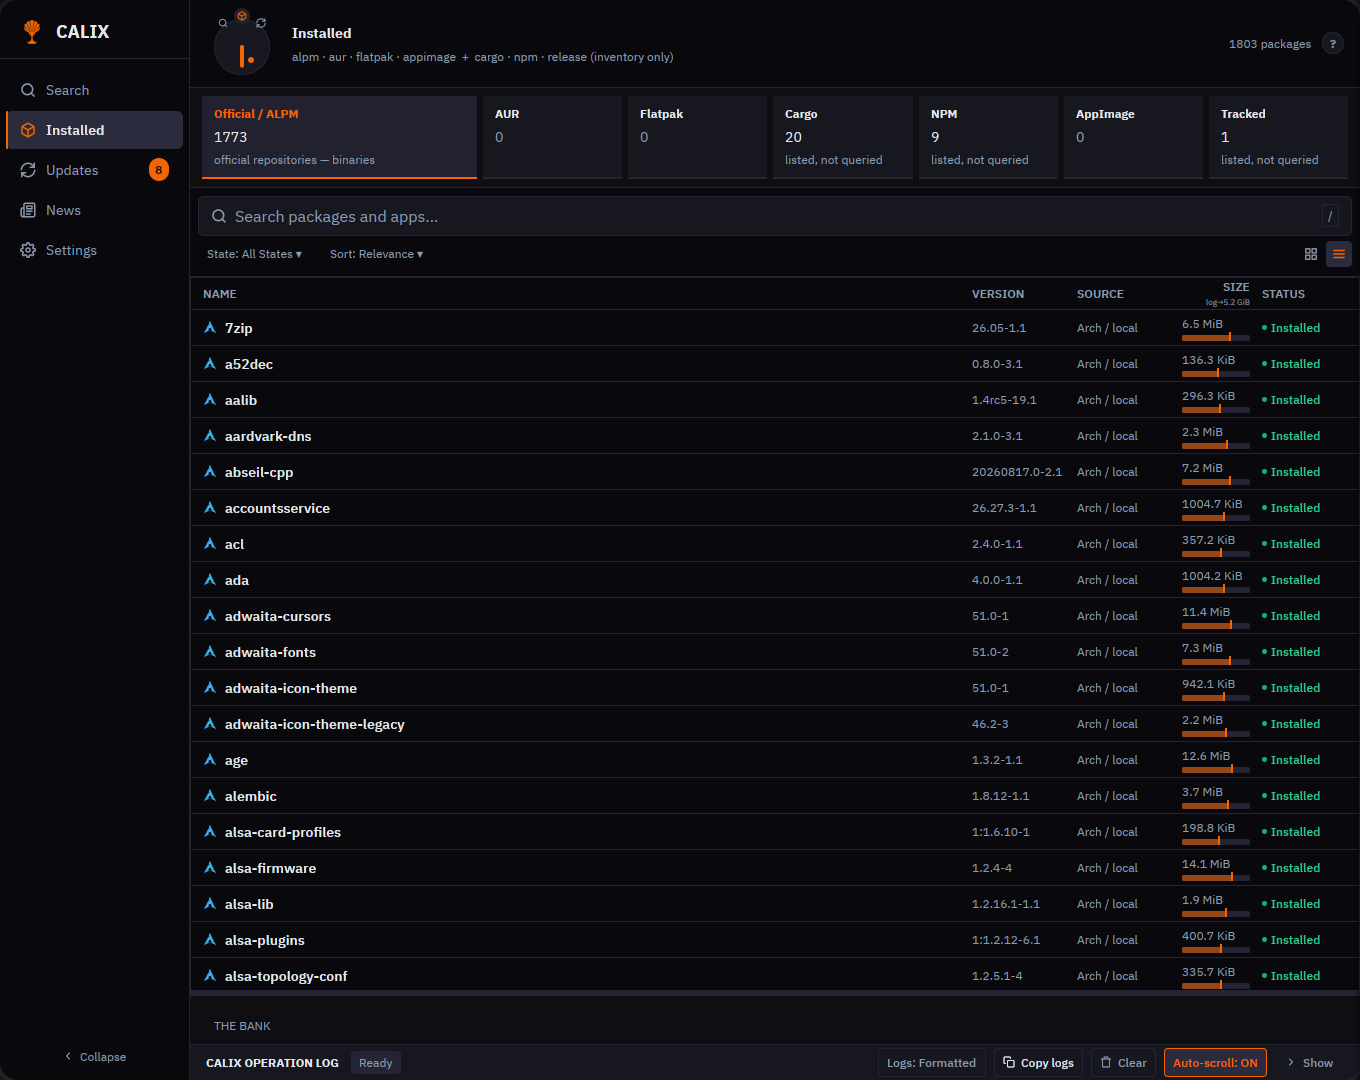The width and height of the screenshot is (1360, 1080).
Task: Open the help question mark button
Action: coord(1332,43)
